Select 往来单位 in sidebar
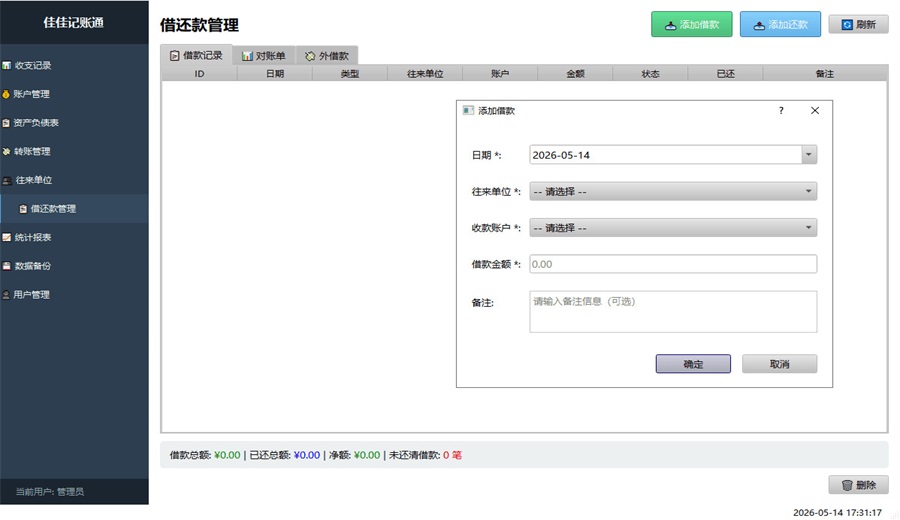Image resolution: width=900 pixels, height=520 pixels. click(74, 180)
